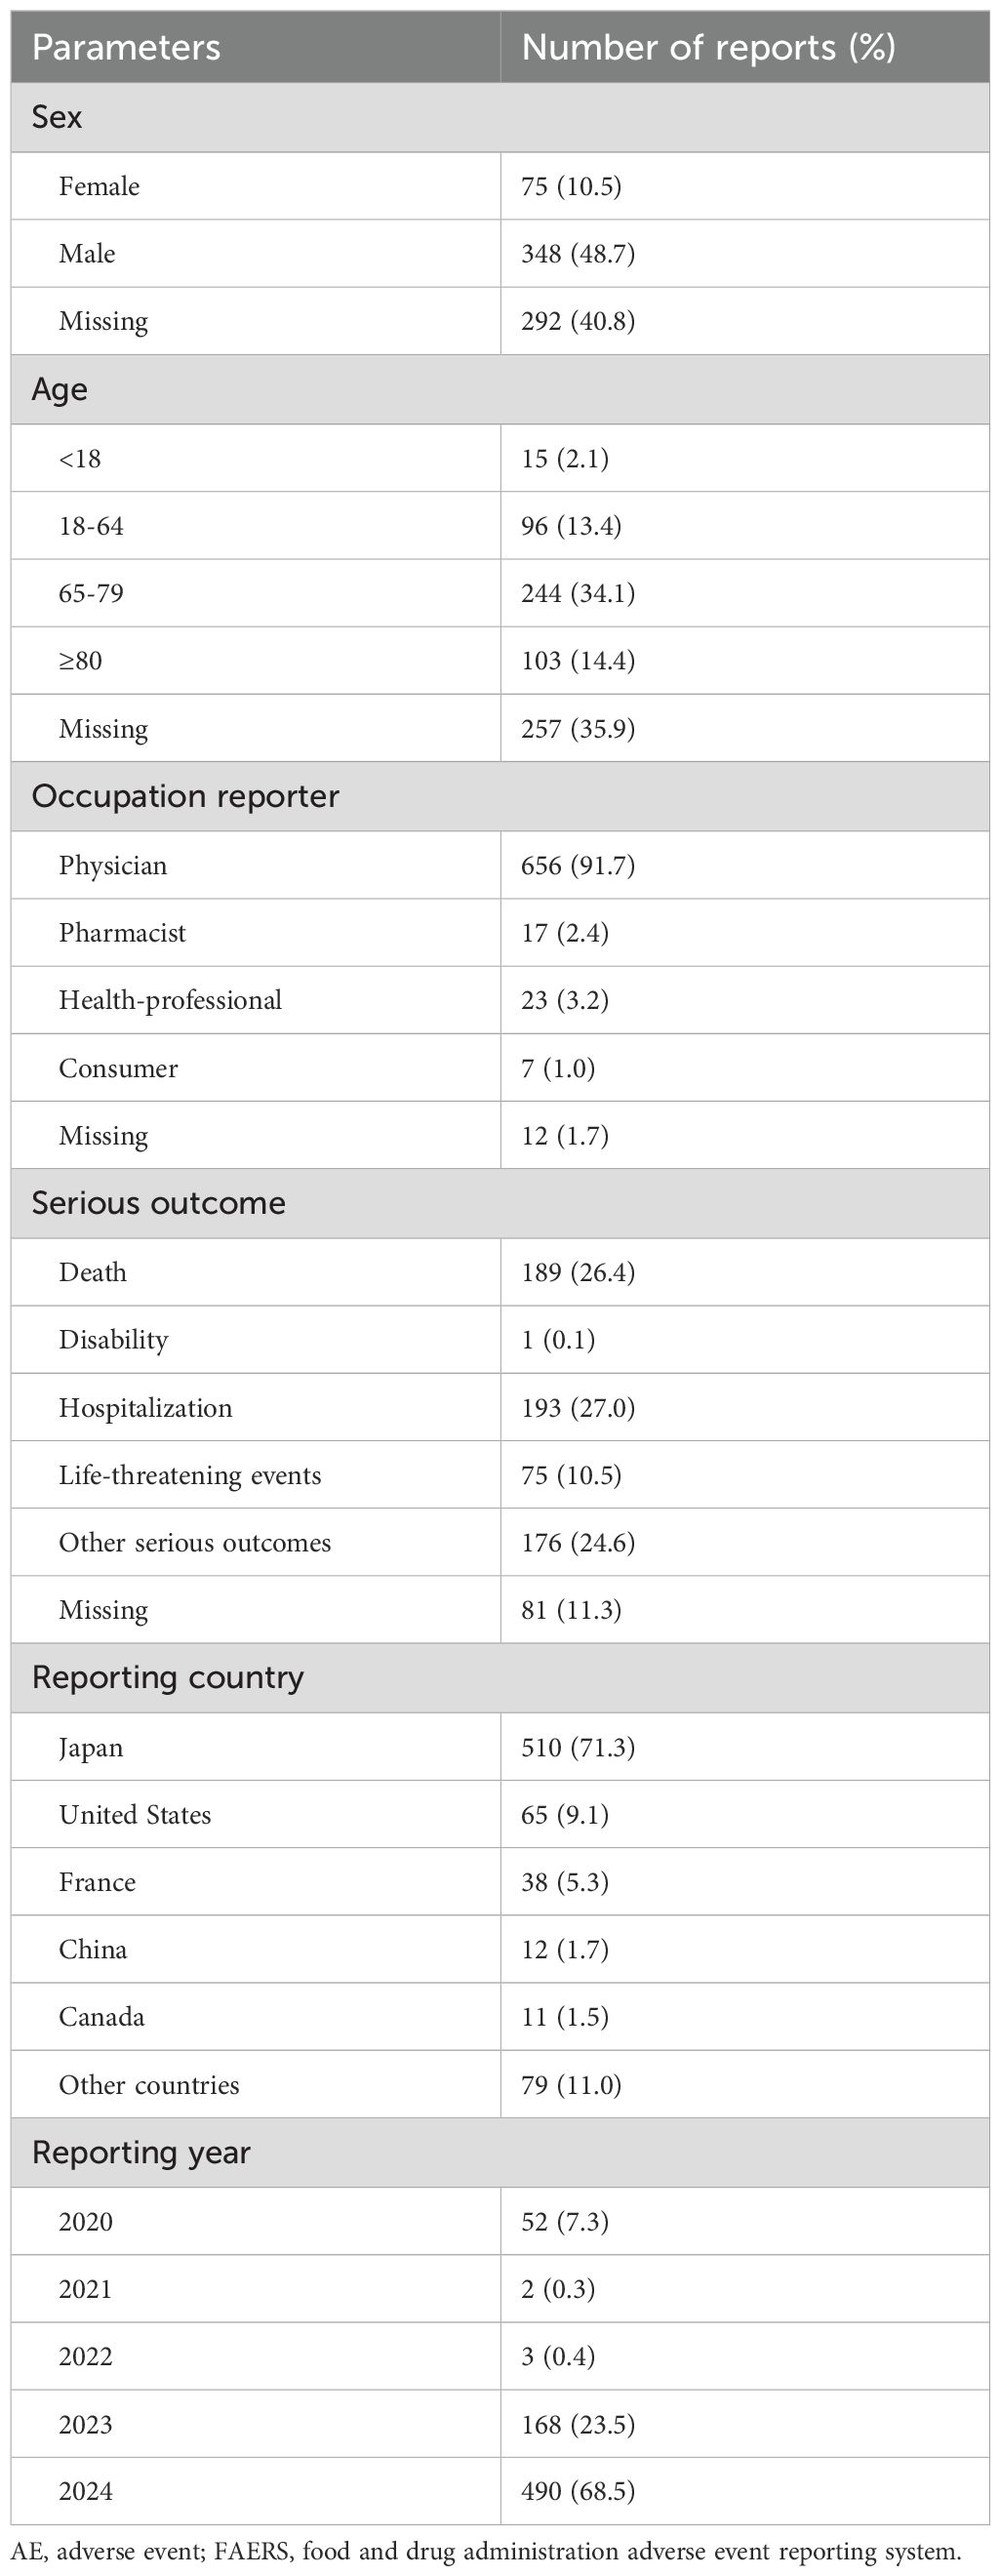Click the 65-79 age group label
The height and width of the screenshot is (2576, 1000).
point(91,593)
